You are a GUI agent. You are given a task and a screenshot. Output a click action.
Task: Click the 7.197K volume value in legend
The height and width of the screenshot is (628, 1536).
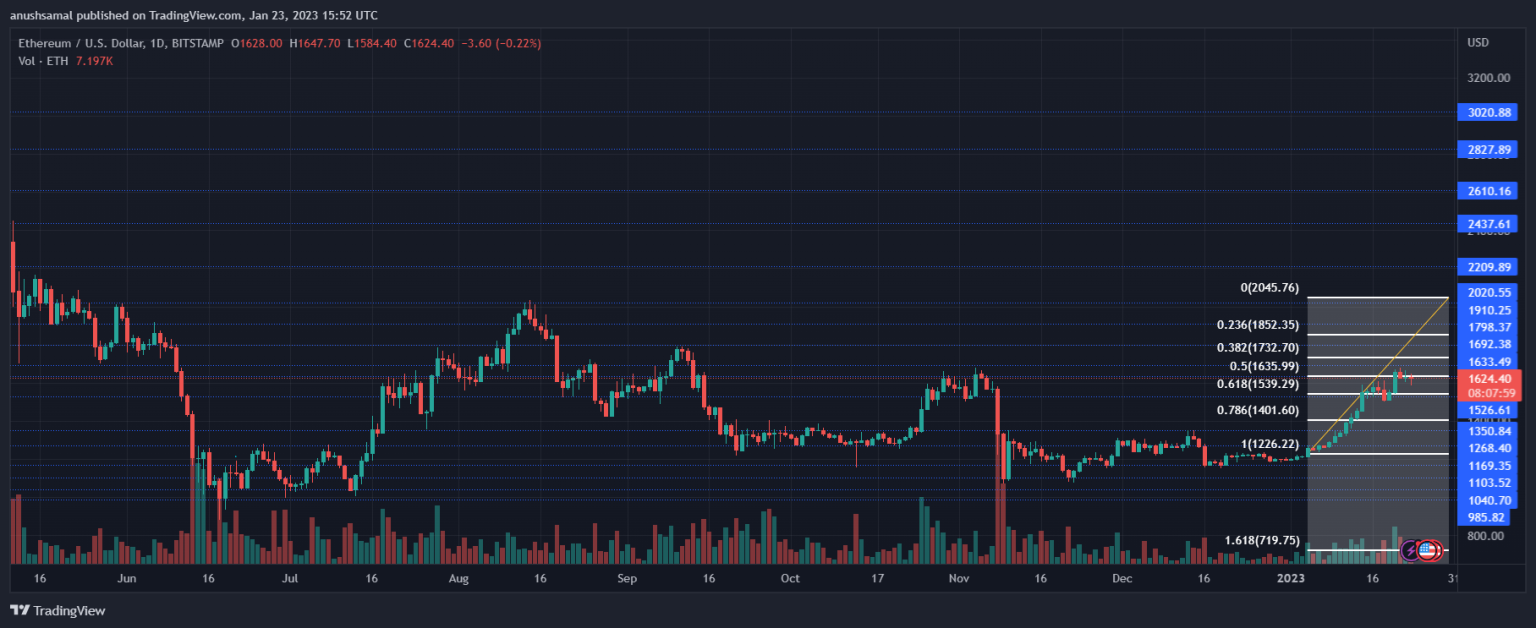coord(95,60)
